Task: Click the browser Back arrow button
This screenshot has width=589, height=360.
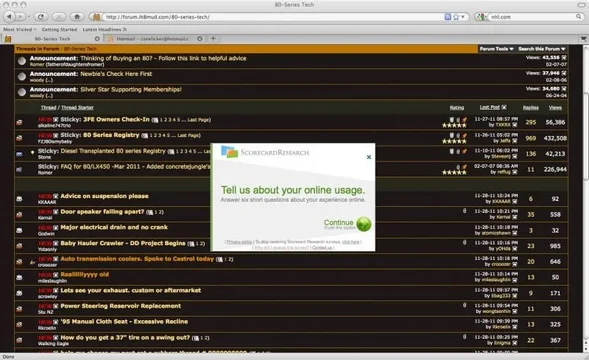Action: coord(9,17)
